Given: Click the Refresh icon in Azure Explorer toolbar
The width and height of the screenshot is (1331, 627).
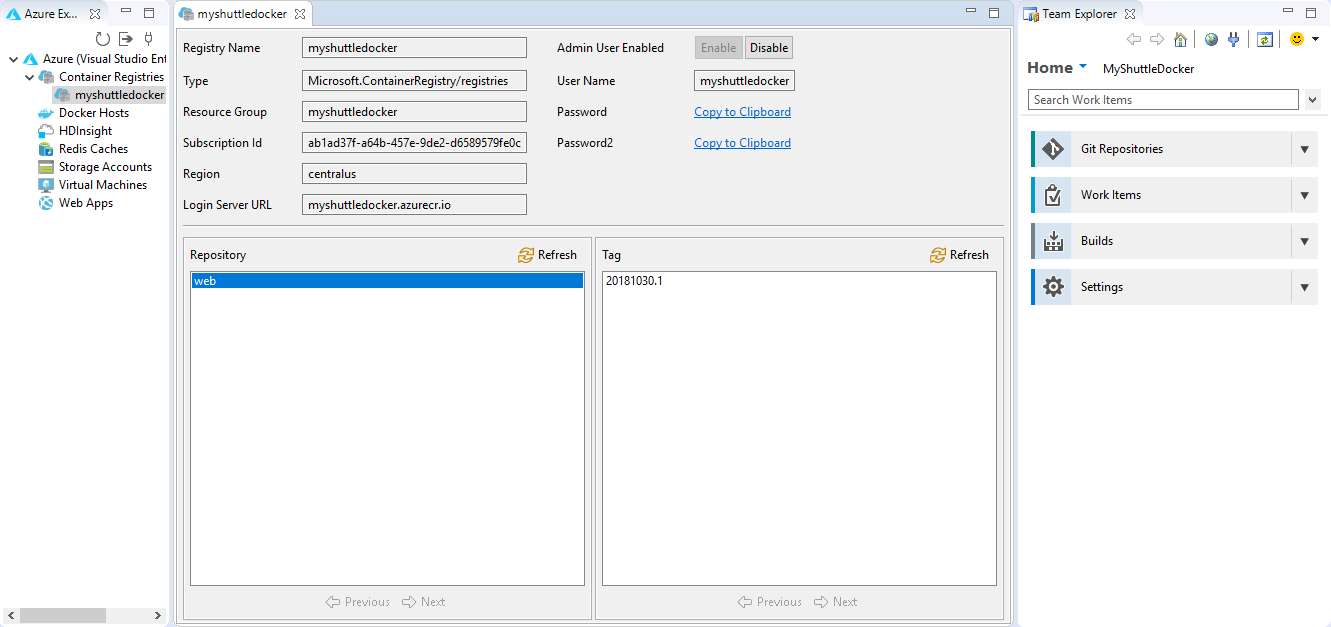Looking at the screenshot, I should (103, 39).
